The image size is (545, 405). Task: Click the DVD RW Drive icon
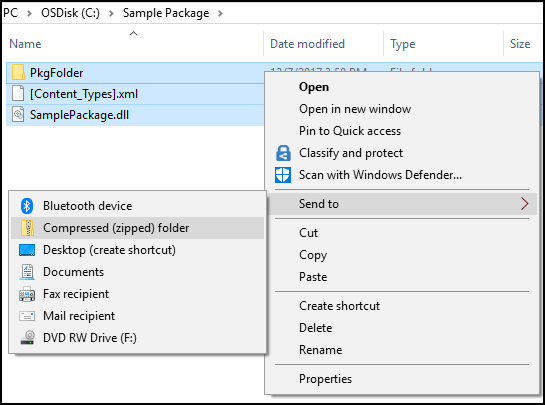[27, 338]
